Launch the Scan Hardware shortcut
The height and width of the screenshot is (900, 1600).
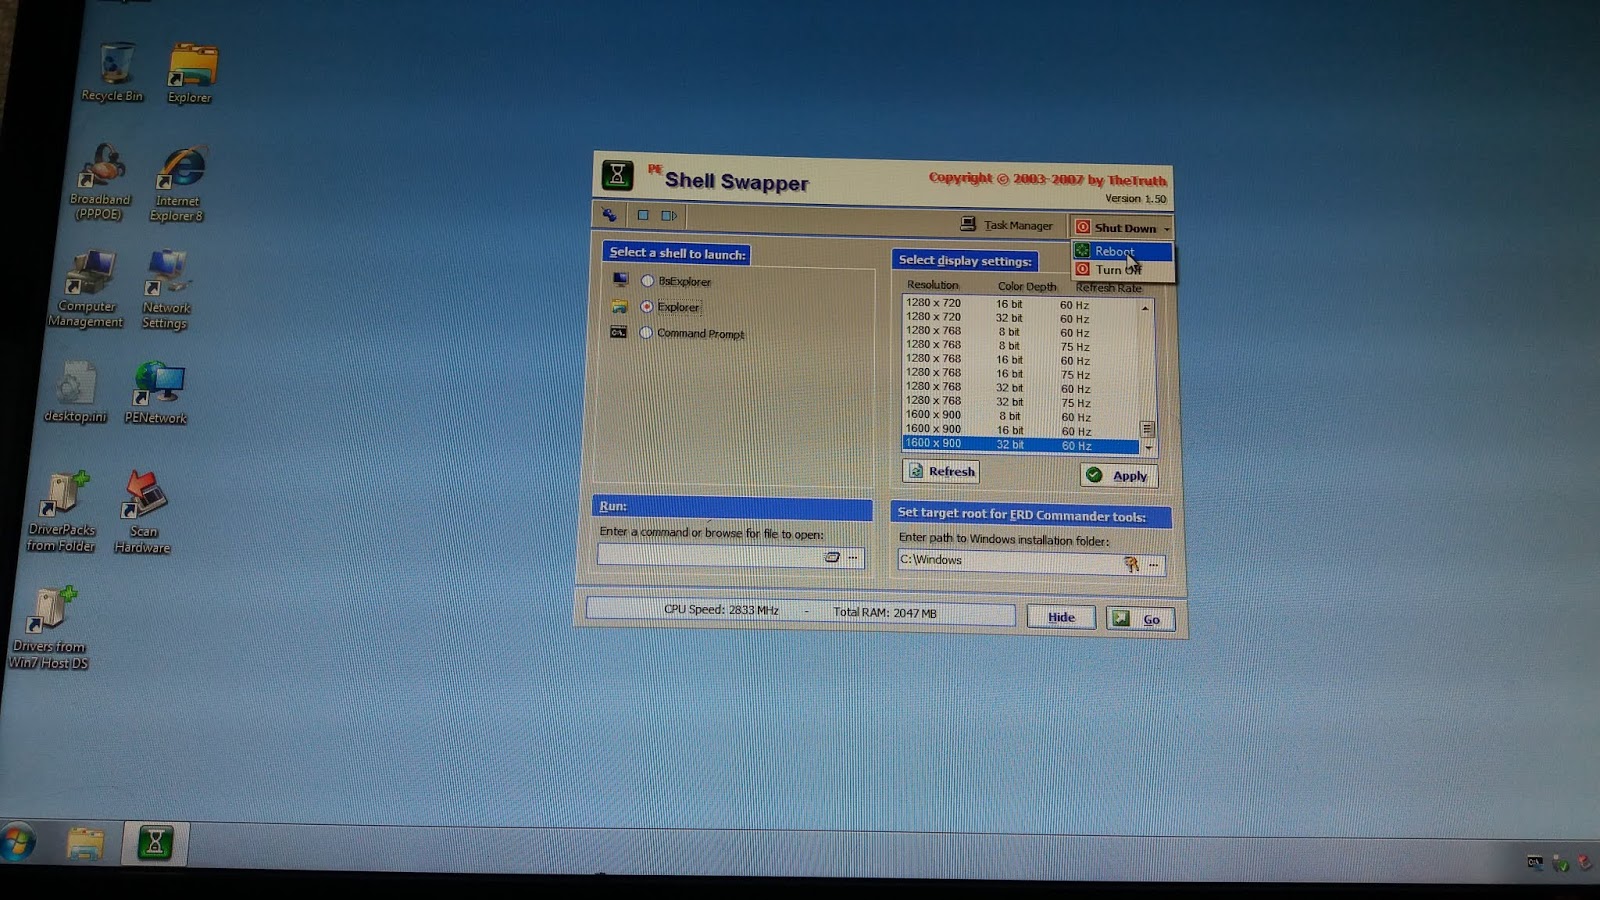click(143, 513)
